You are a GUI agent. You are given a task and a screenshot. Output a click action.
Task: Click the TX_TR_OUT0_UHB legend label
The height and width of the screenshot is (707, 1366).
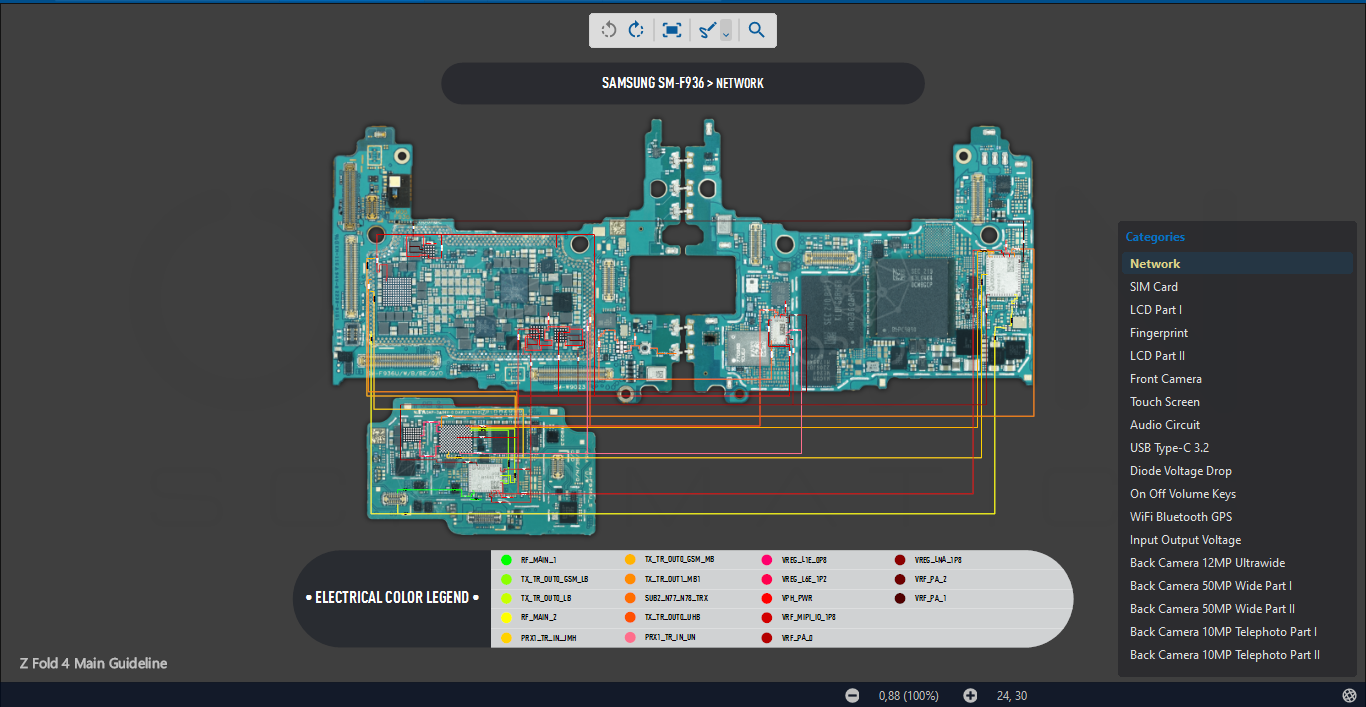click(x=672, y=617)
